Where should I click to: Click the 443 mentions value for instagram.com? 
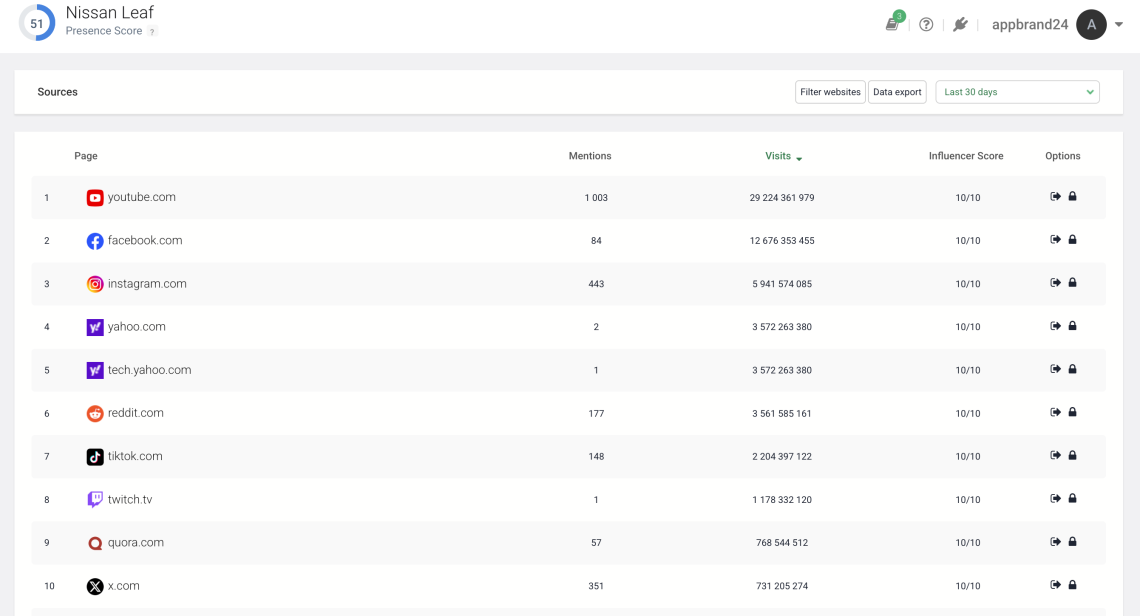point(596,284)
